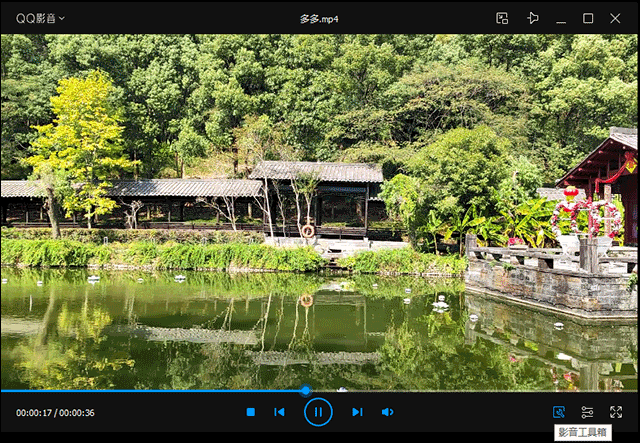Open the QQ影音 main menu dropdown
Screen dimensions: 640x443
tap(40, 18)
